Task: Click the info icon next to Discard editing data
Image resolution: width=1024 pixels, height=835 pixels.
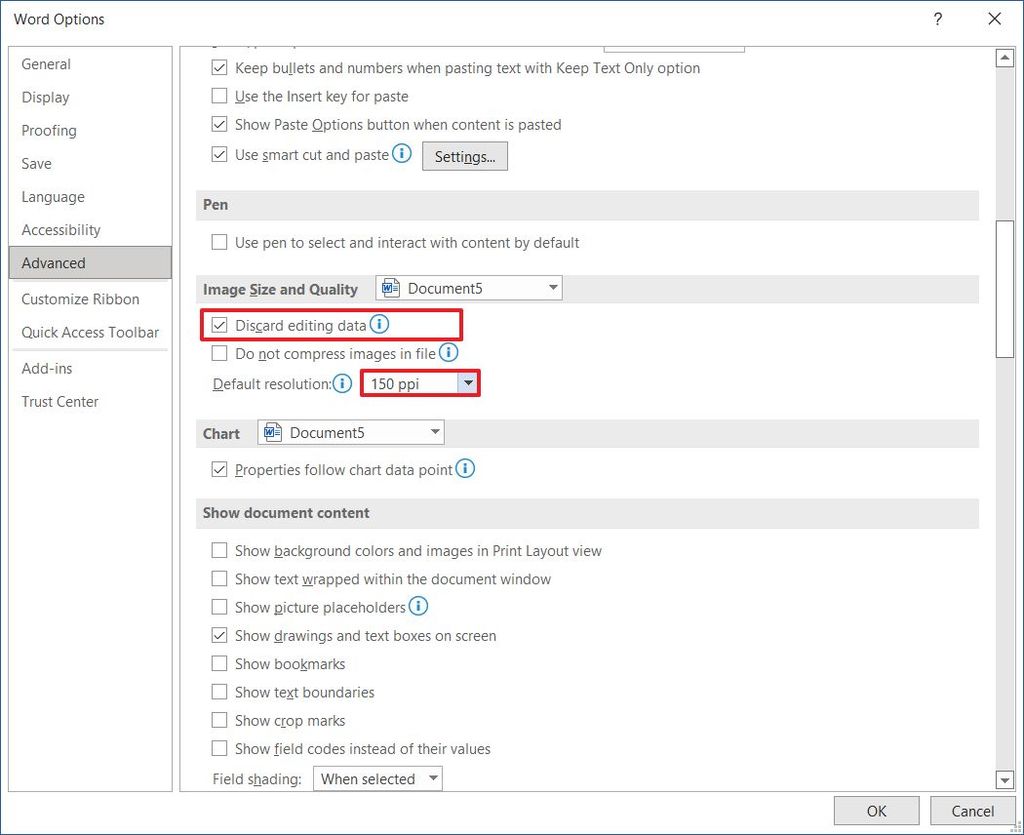Action: point(379,323)
